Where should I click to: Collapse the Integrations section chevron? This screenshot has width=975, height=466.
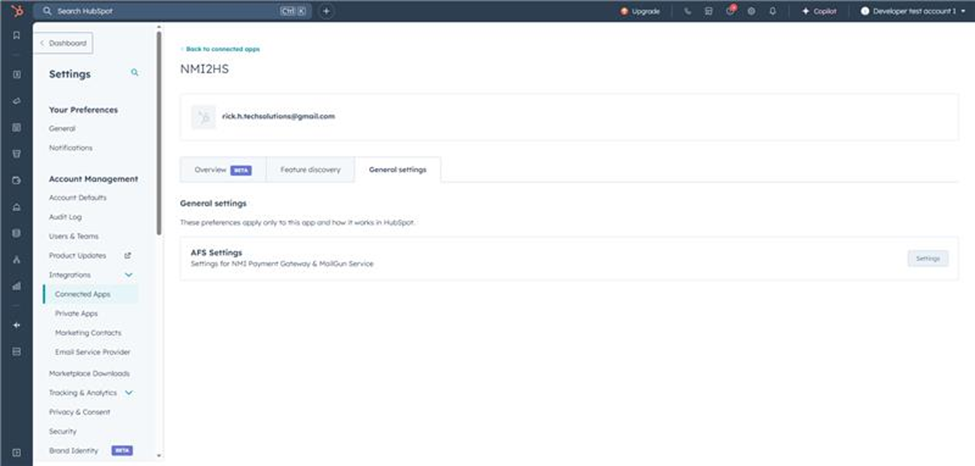pos(129,275)
